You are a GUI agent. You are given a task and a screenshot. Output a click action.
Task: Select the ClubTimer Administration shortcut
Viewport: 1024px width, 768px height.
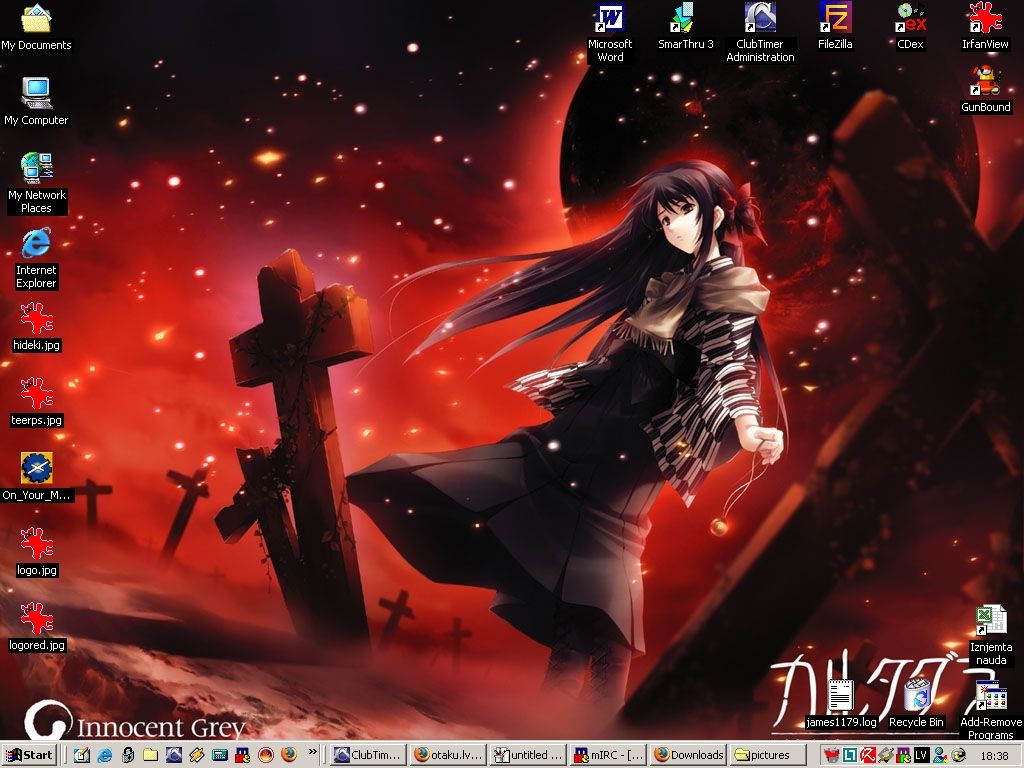[760, 33]
